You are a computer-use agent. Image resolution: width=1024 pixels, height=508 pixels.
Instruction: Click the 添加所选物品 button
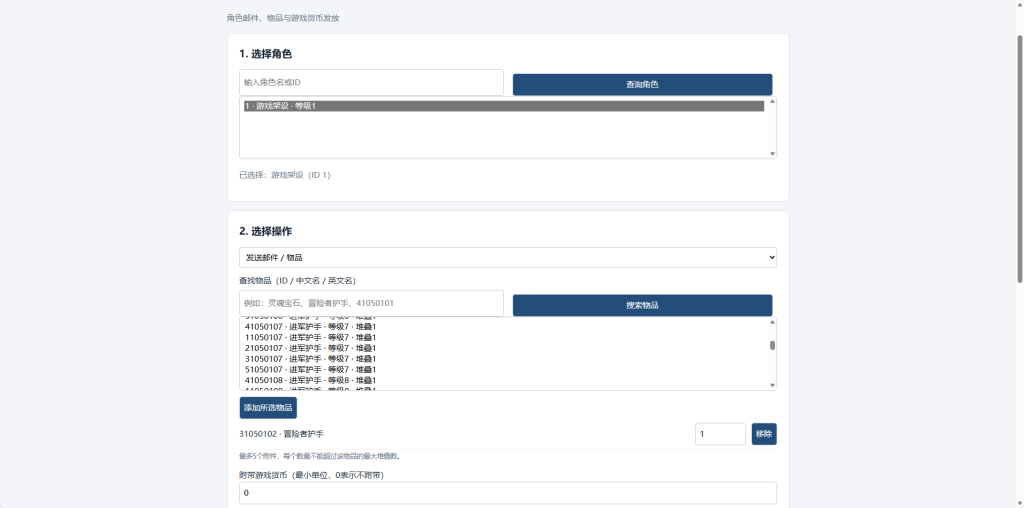point(268,407)
